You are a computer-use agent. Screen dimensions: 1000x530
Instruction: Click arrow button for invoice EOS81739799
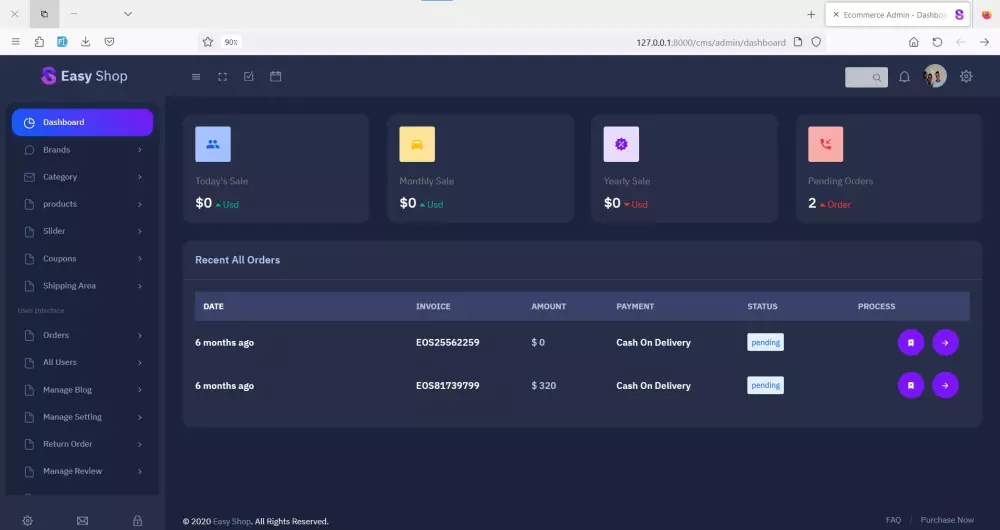pos(945,385)
